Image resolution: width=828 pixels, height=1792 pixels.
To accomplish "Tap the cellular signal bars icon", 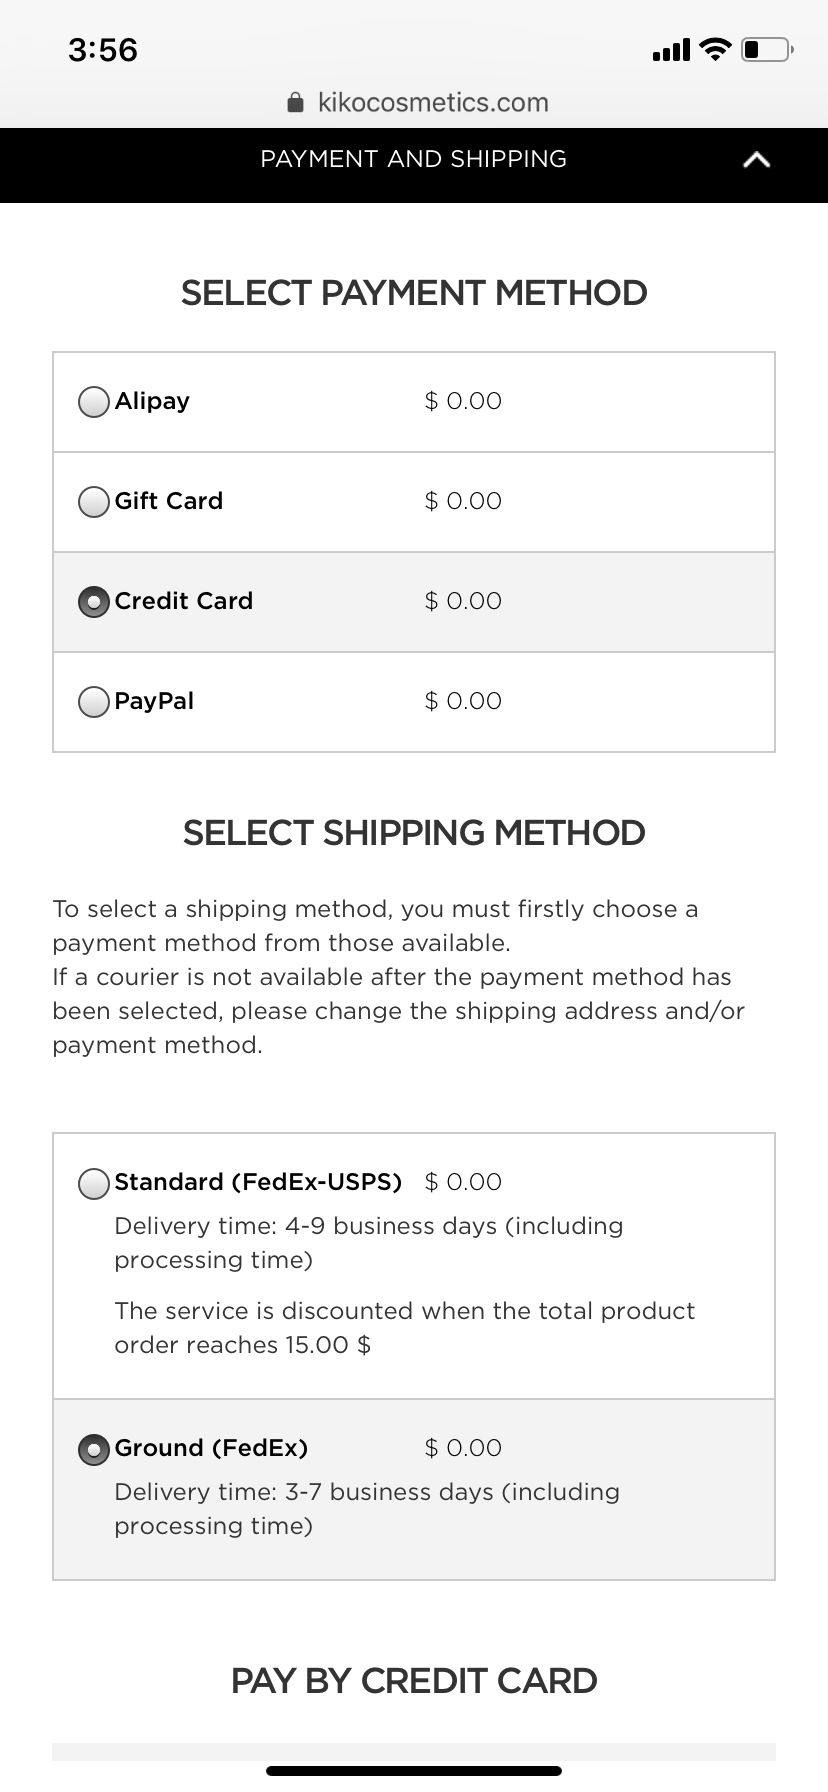I will 671,50.
